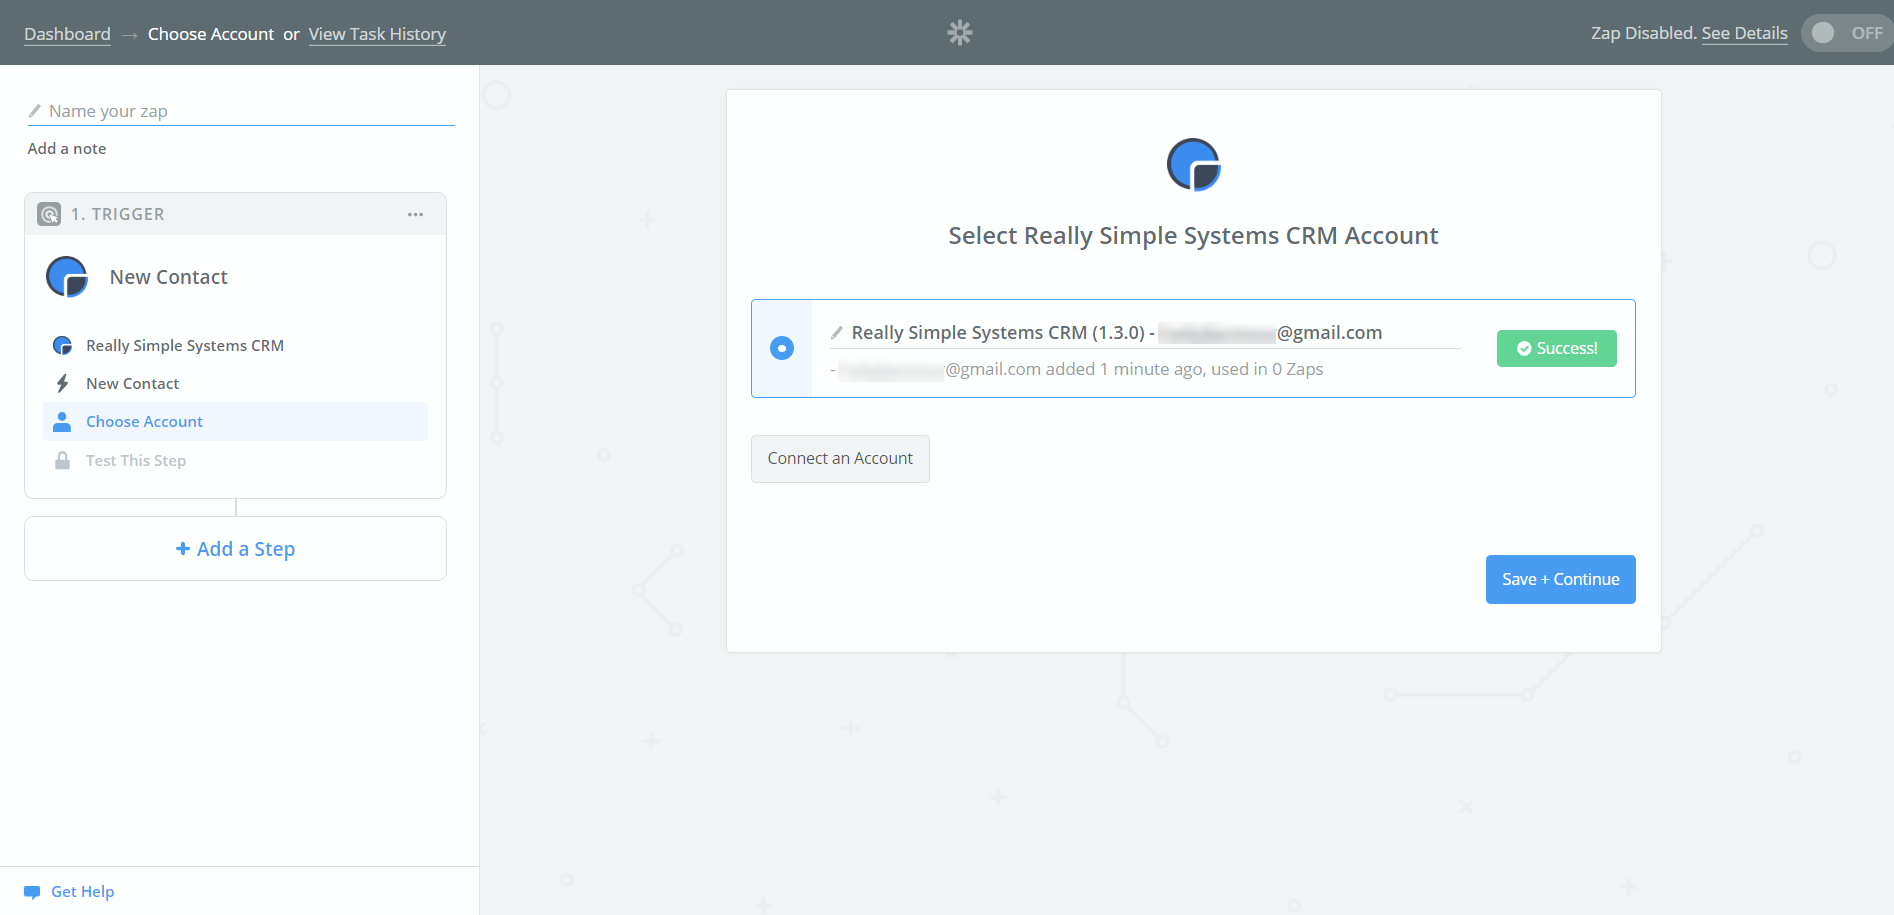Click the lock icon beside Test This Step

point(62,460)
